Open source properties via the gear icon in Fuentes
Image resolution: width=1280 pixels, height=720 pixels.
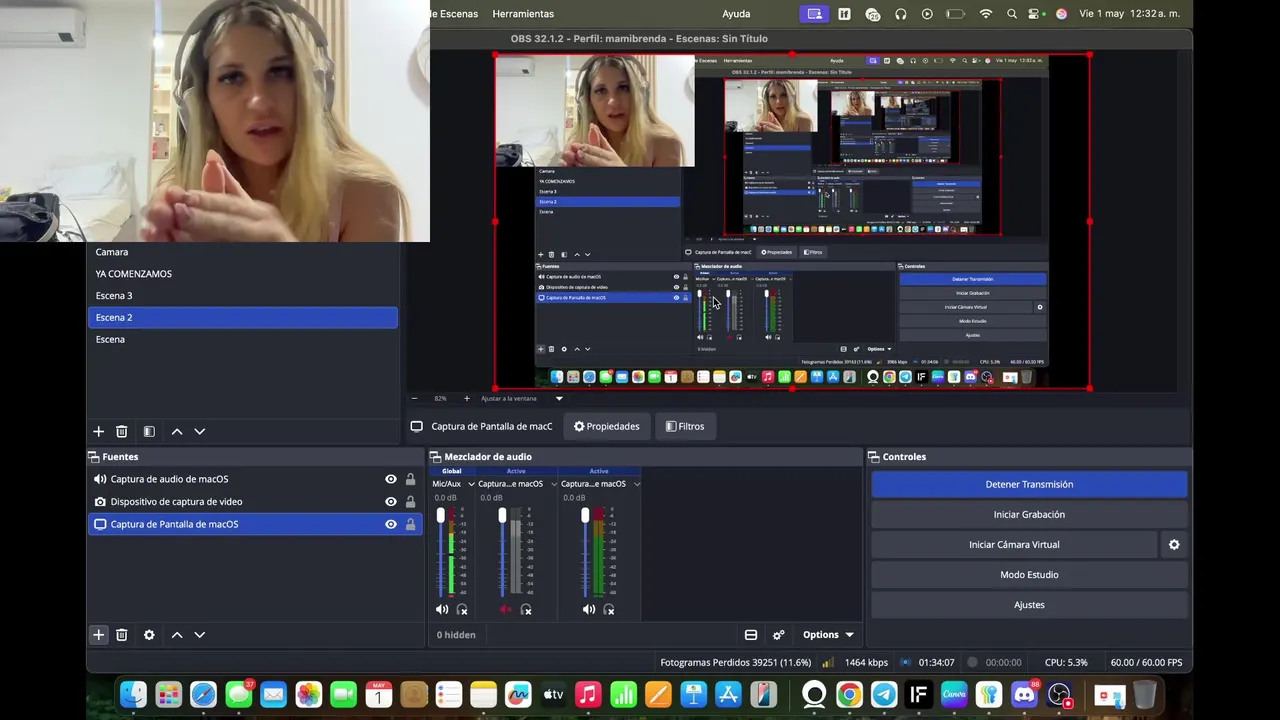[x=149, y=635]
